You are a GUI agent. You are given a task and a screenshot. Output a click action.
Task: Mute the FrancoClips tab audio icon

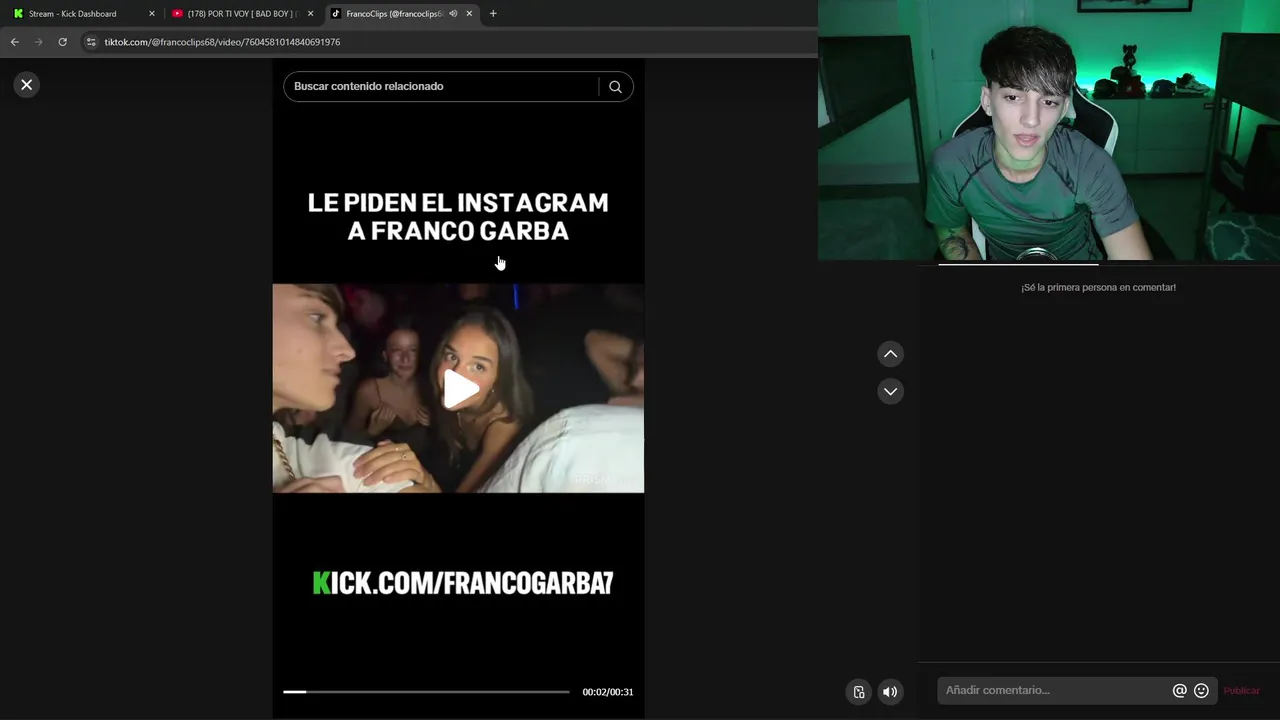coord(453,14)
